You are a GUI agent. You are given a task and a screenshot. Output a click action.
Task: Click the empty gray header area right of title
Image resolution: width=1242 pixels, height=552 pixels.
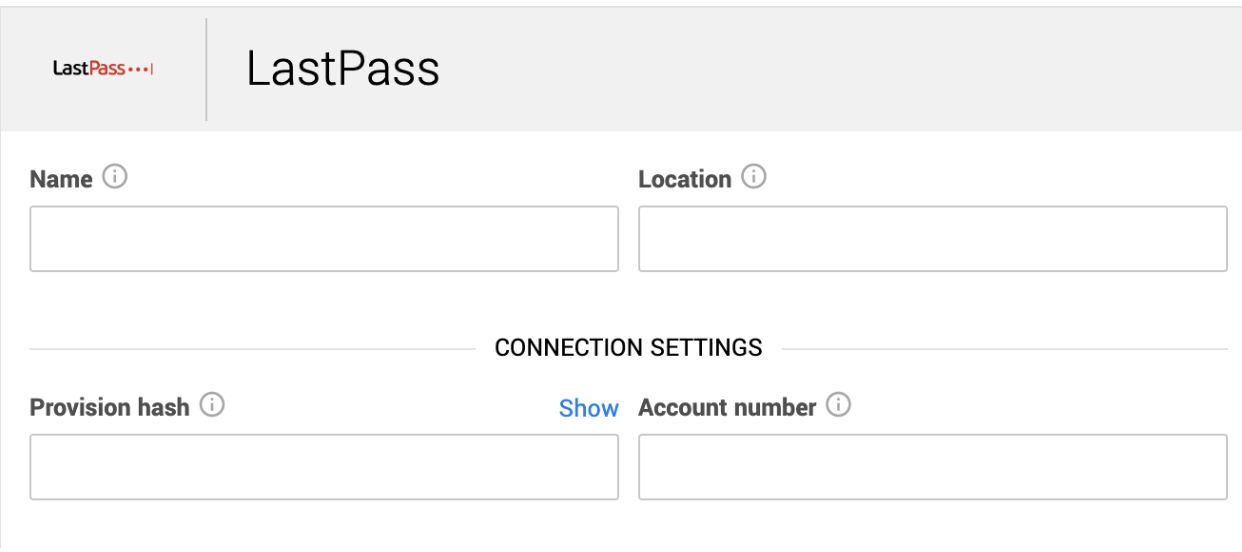(x=840, y=69)
